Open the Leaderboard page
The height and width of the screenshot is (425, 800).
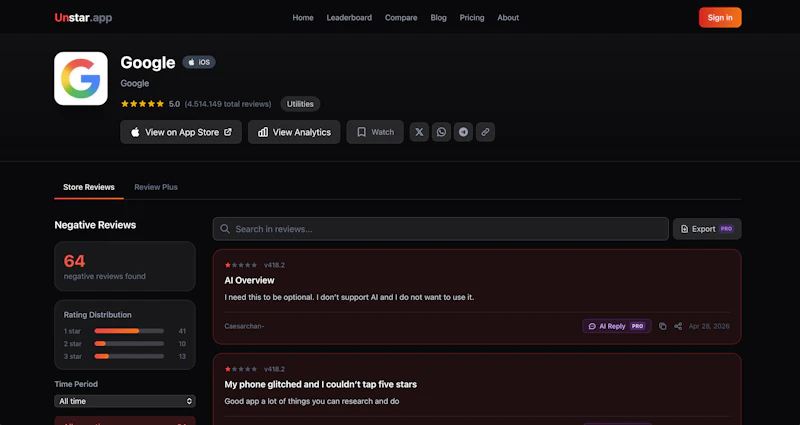click(349, 17)
